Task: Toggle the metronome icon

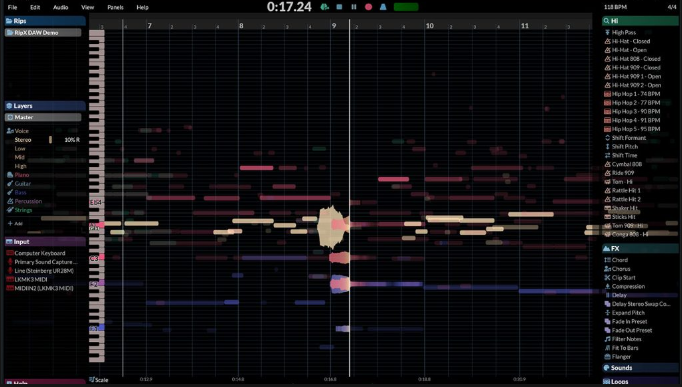Action: (383, 7)
